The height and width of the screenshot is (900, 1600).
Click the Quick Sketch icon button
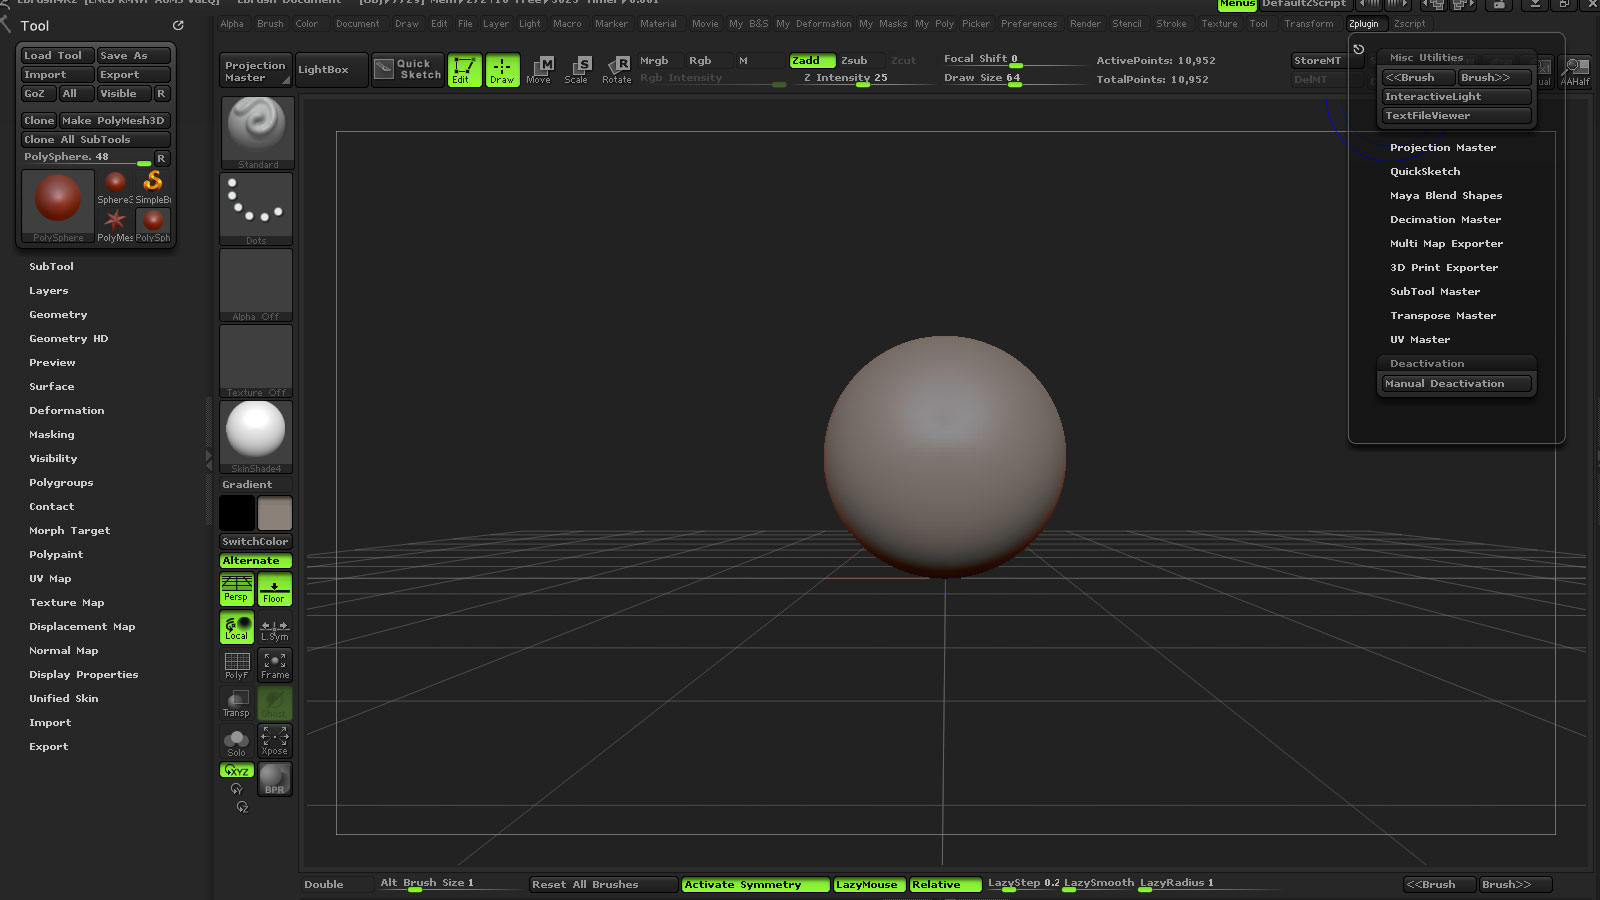point(407,69)
